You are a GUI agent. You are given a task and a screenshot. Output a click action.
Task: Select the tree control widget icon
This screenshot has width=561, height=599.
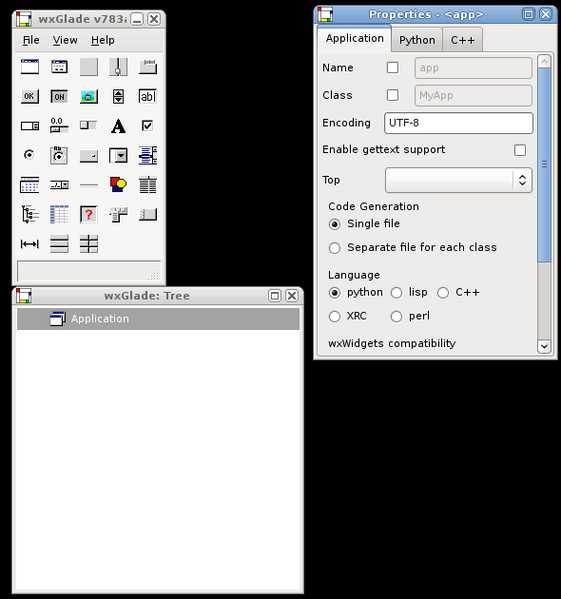pos(29,214)
